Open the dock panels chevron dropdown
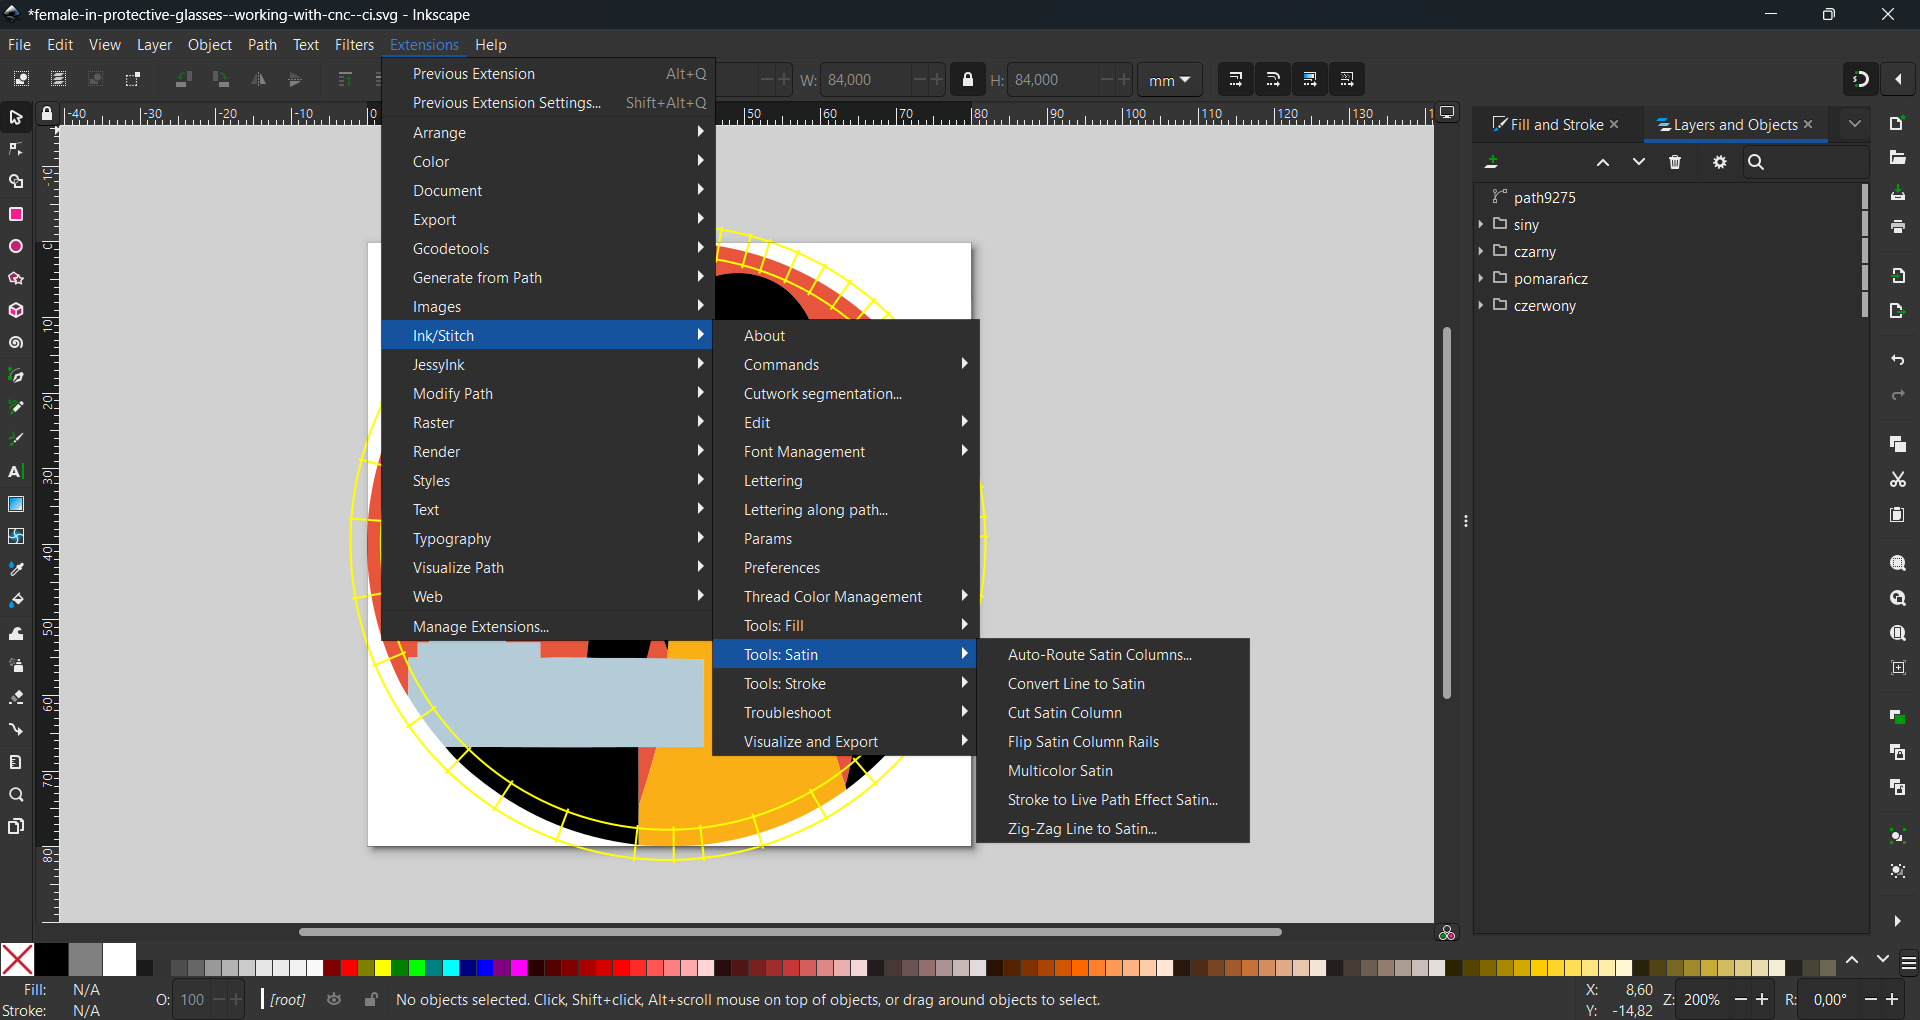Screen dimensions: 1920x1020 (x=1855, y=124)
